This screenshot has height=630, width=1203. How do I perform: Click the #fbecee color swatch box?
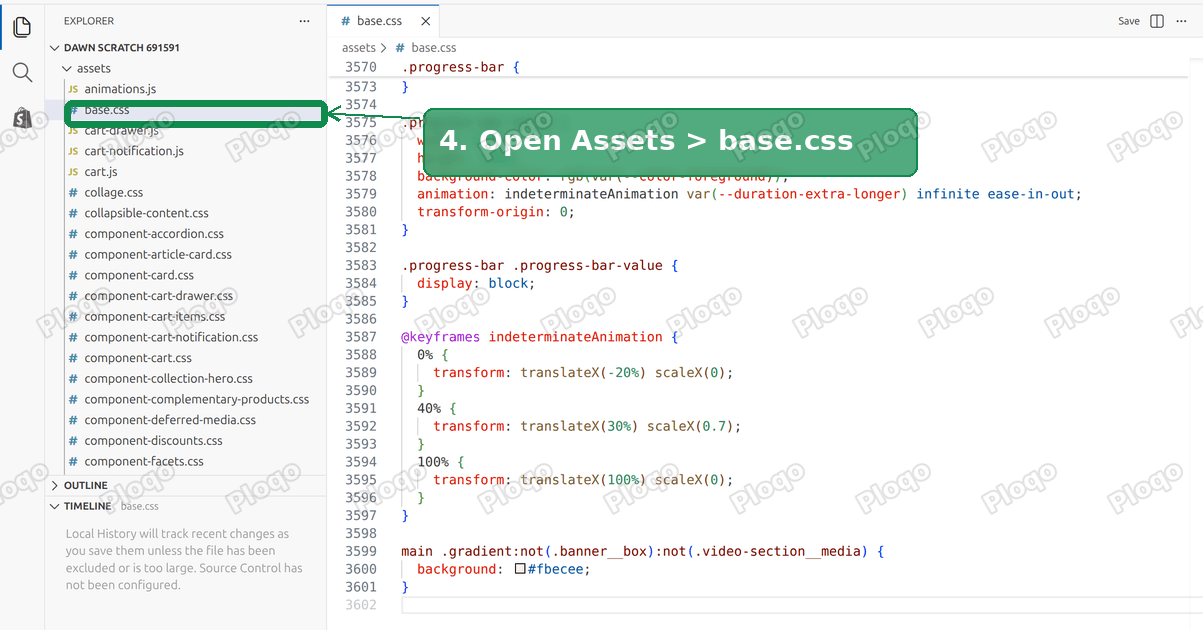coord(520,569)
